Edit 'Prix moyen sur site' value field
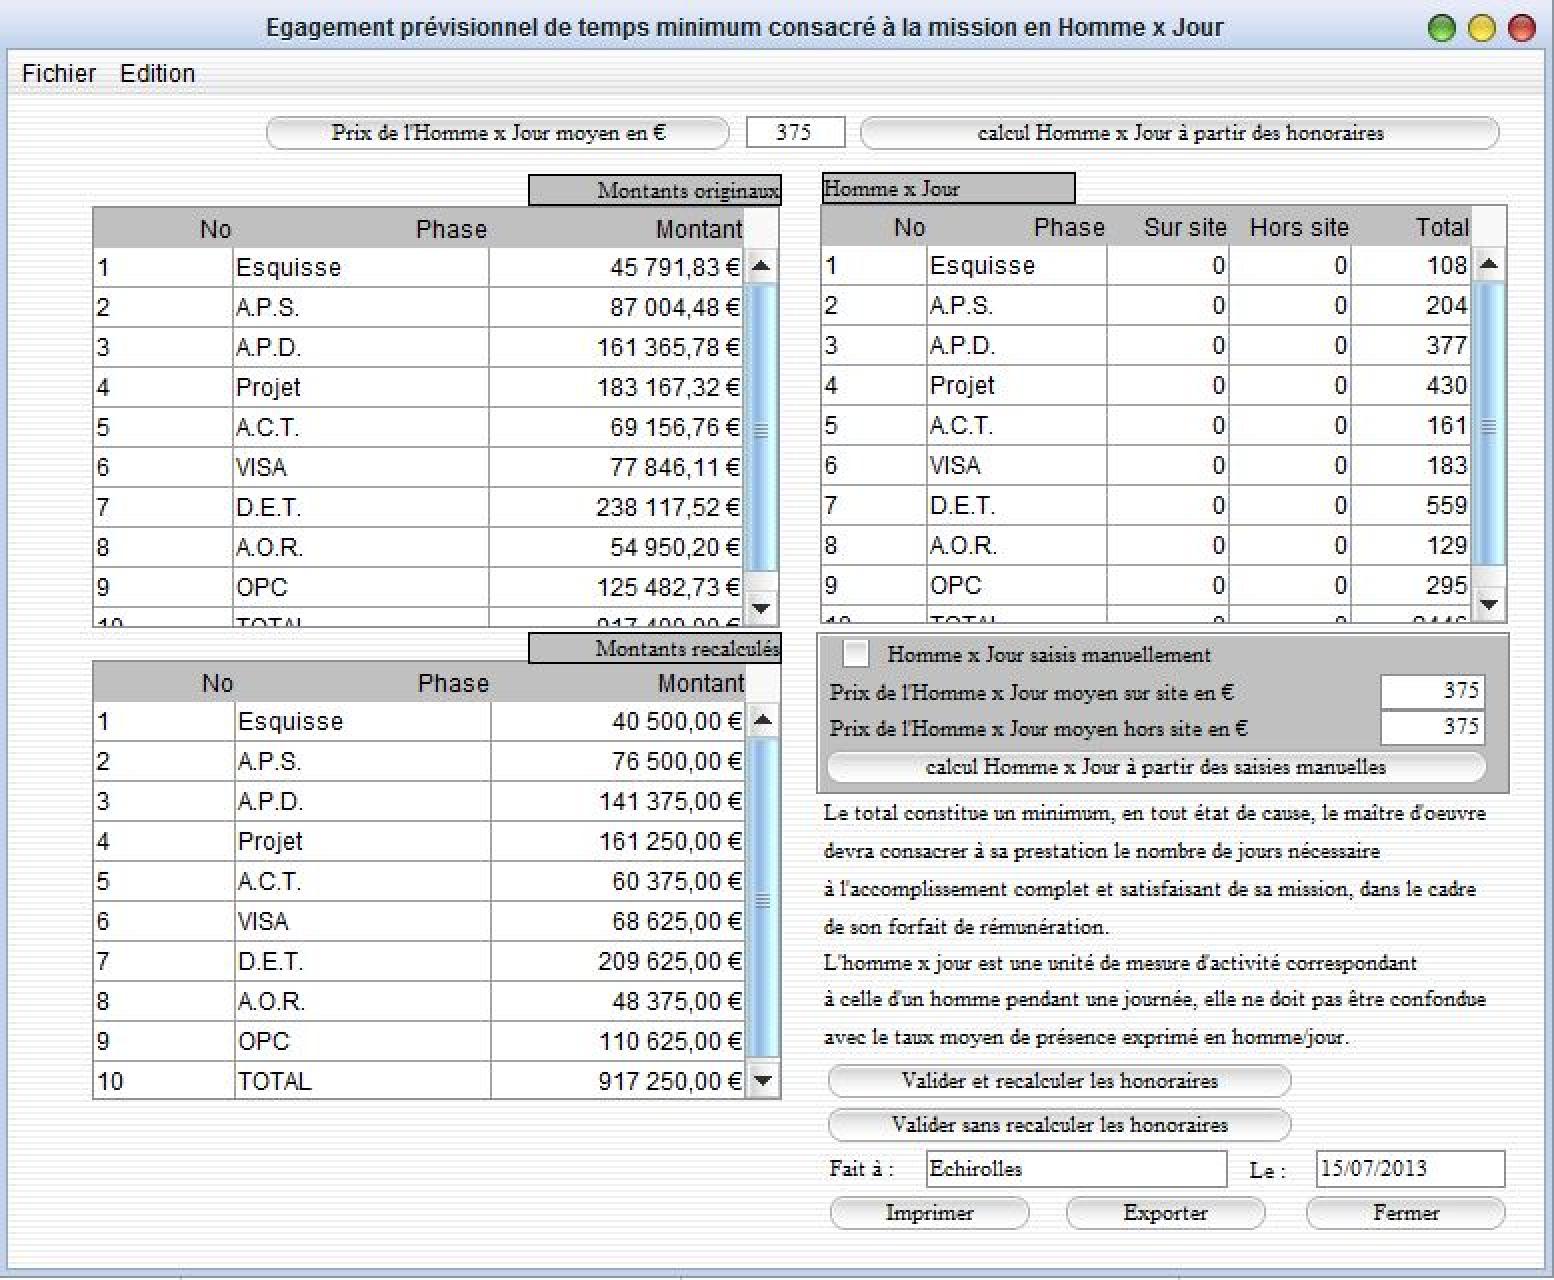Viewport: 1554px width, 1280px height. tap(1432, 691)
